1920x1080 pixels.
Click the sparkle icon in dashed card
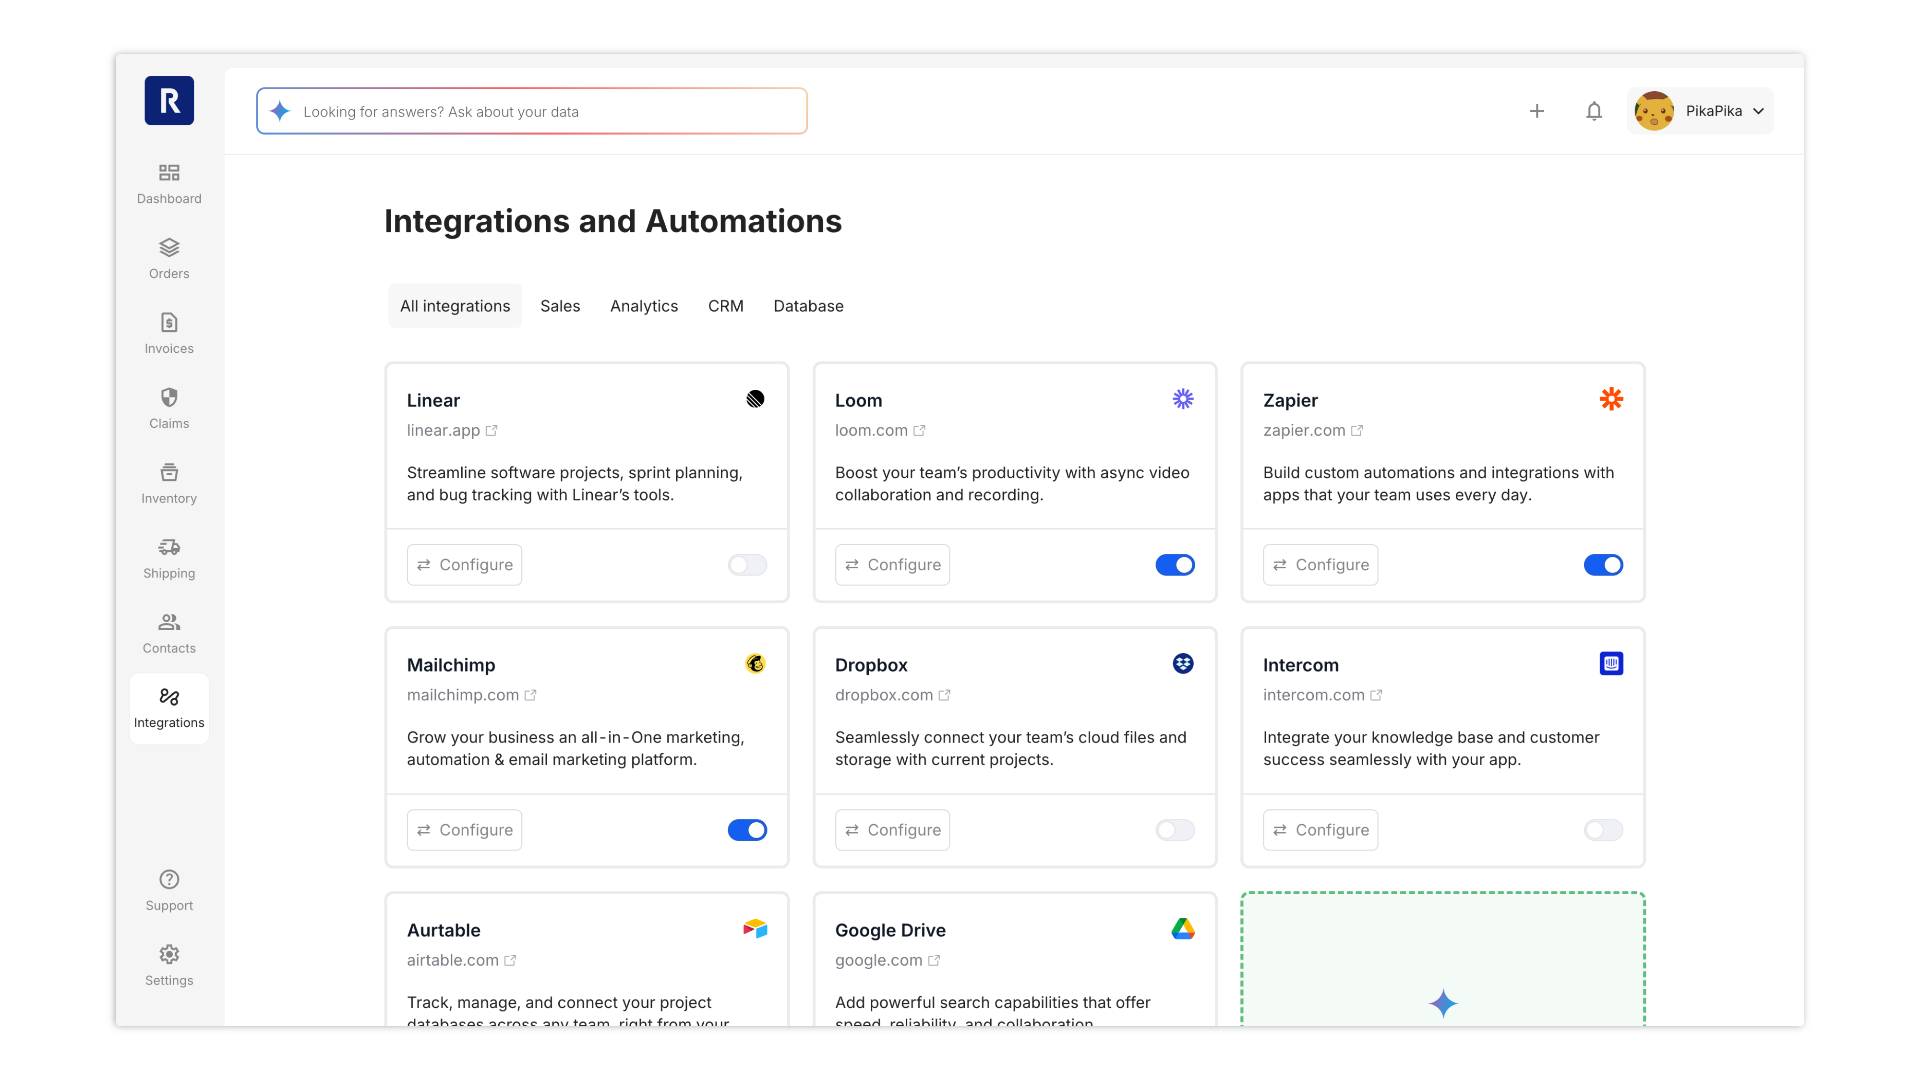click(x=1443, y=1003)
